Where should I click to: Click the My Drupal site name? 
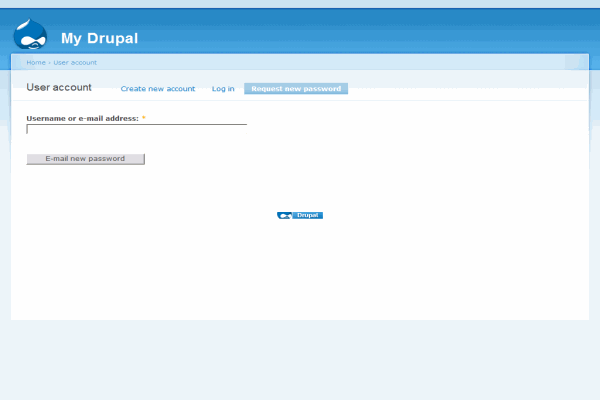(99, 39)
